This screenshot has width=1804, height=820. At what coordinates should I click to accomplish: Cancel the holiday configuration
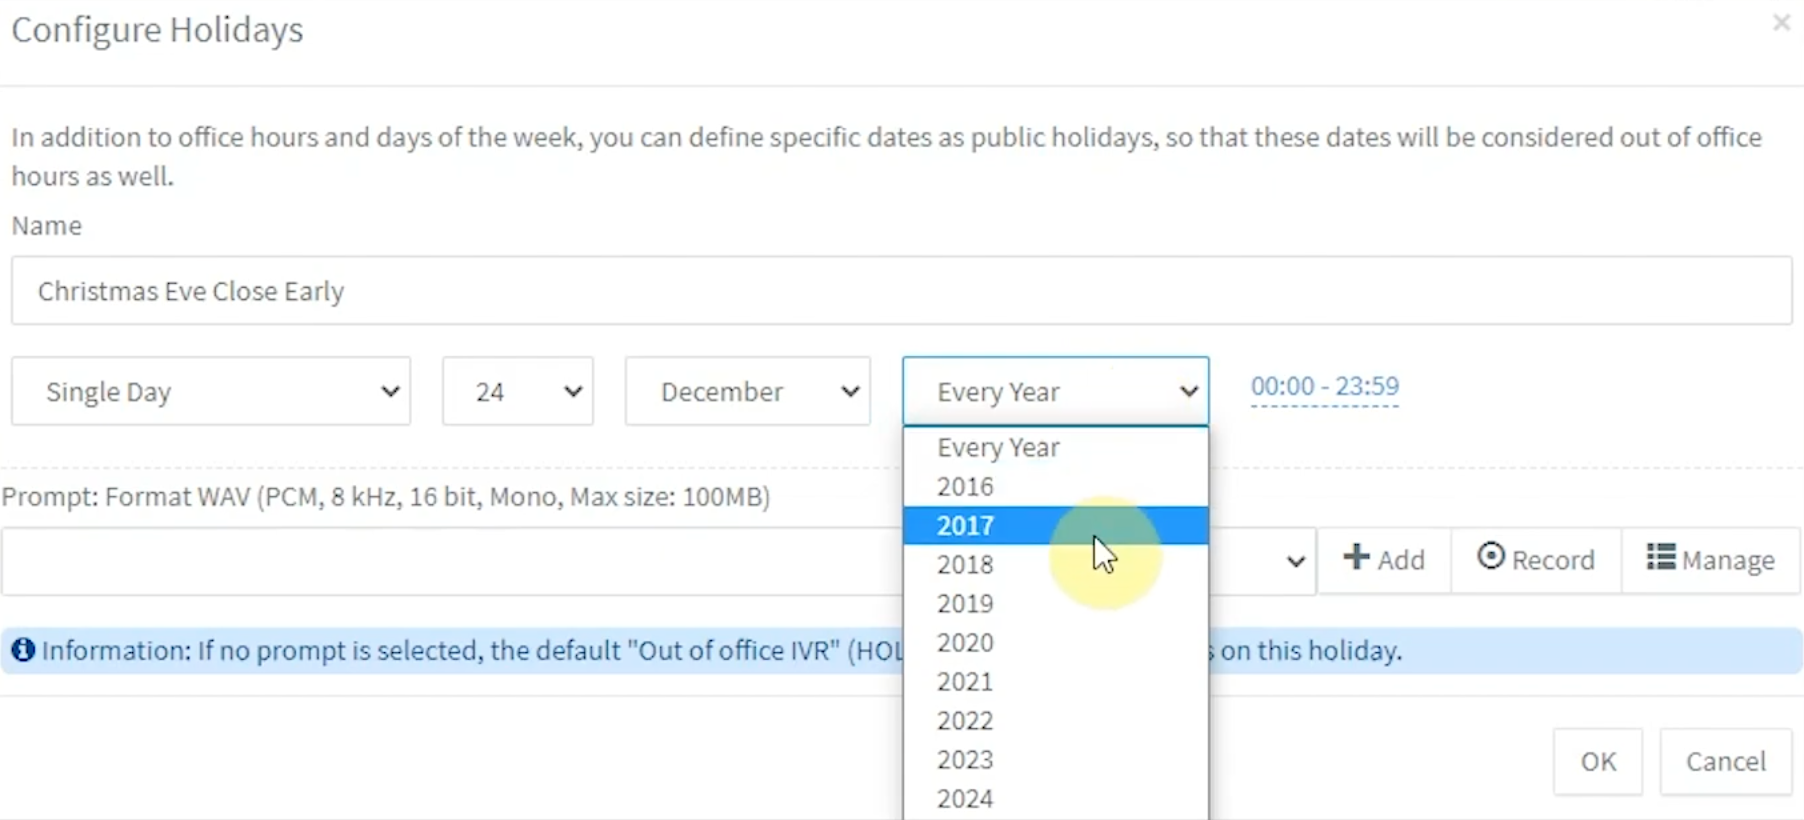1724,761
